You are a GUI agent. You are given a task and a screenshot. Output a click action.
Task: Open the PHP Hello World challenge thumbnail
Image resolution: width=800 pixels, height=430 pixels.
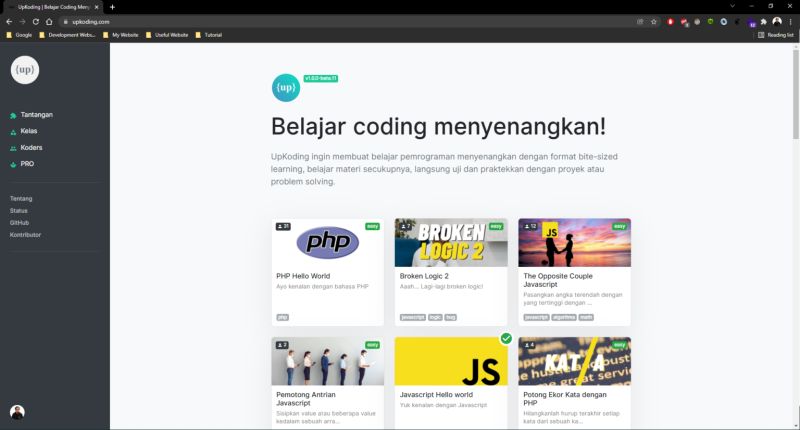point(328,243)
